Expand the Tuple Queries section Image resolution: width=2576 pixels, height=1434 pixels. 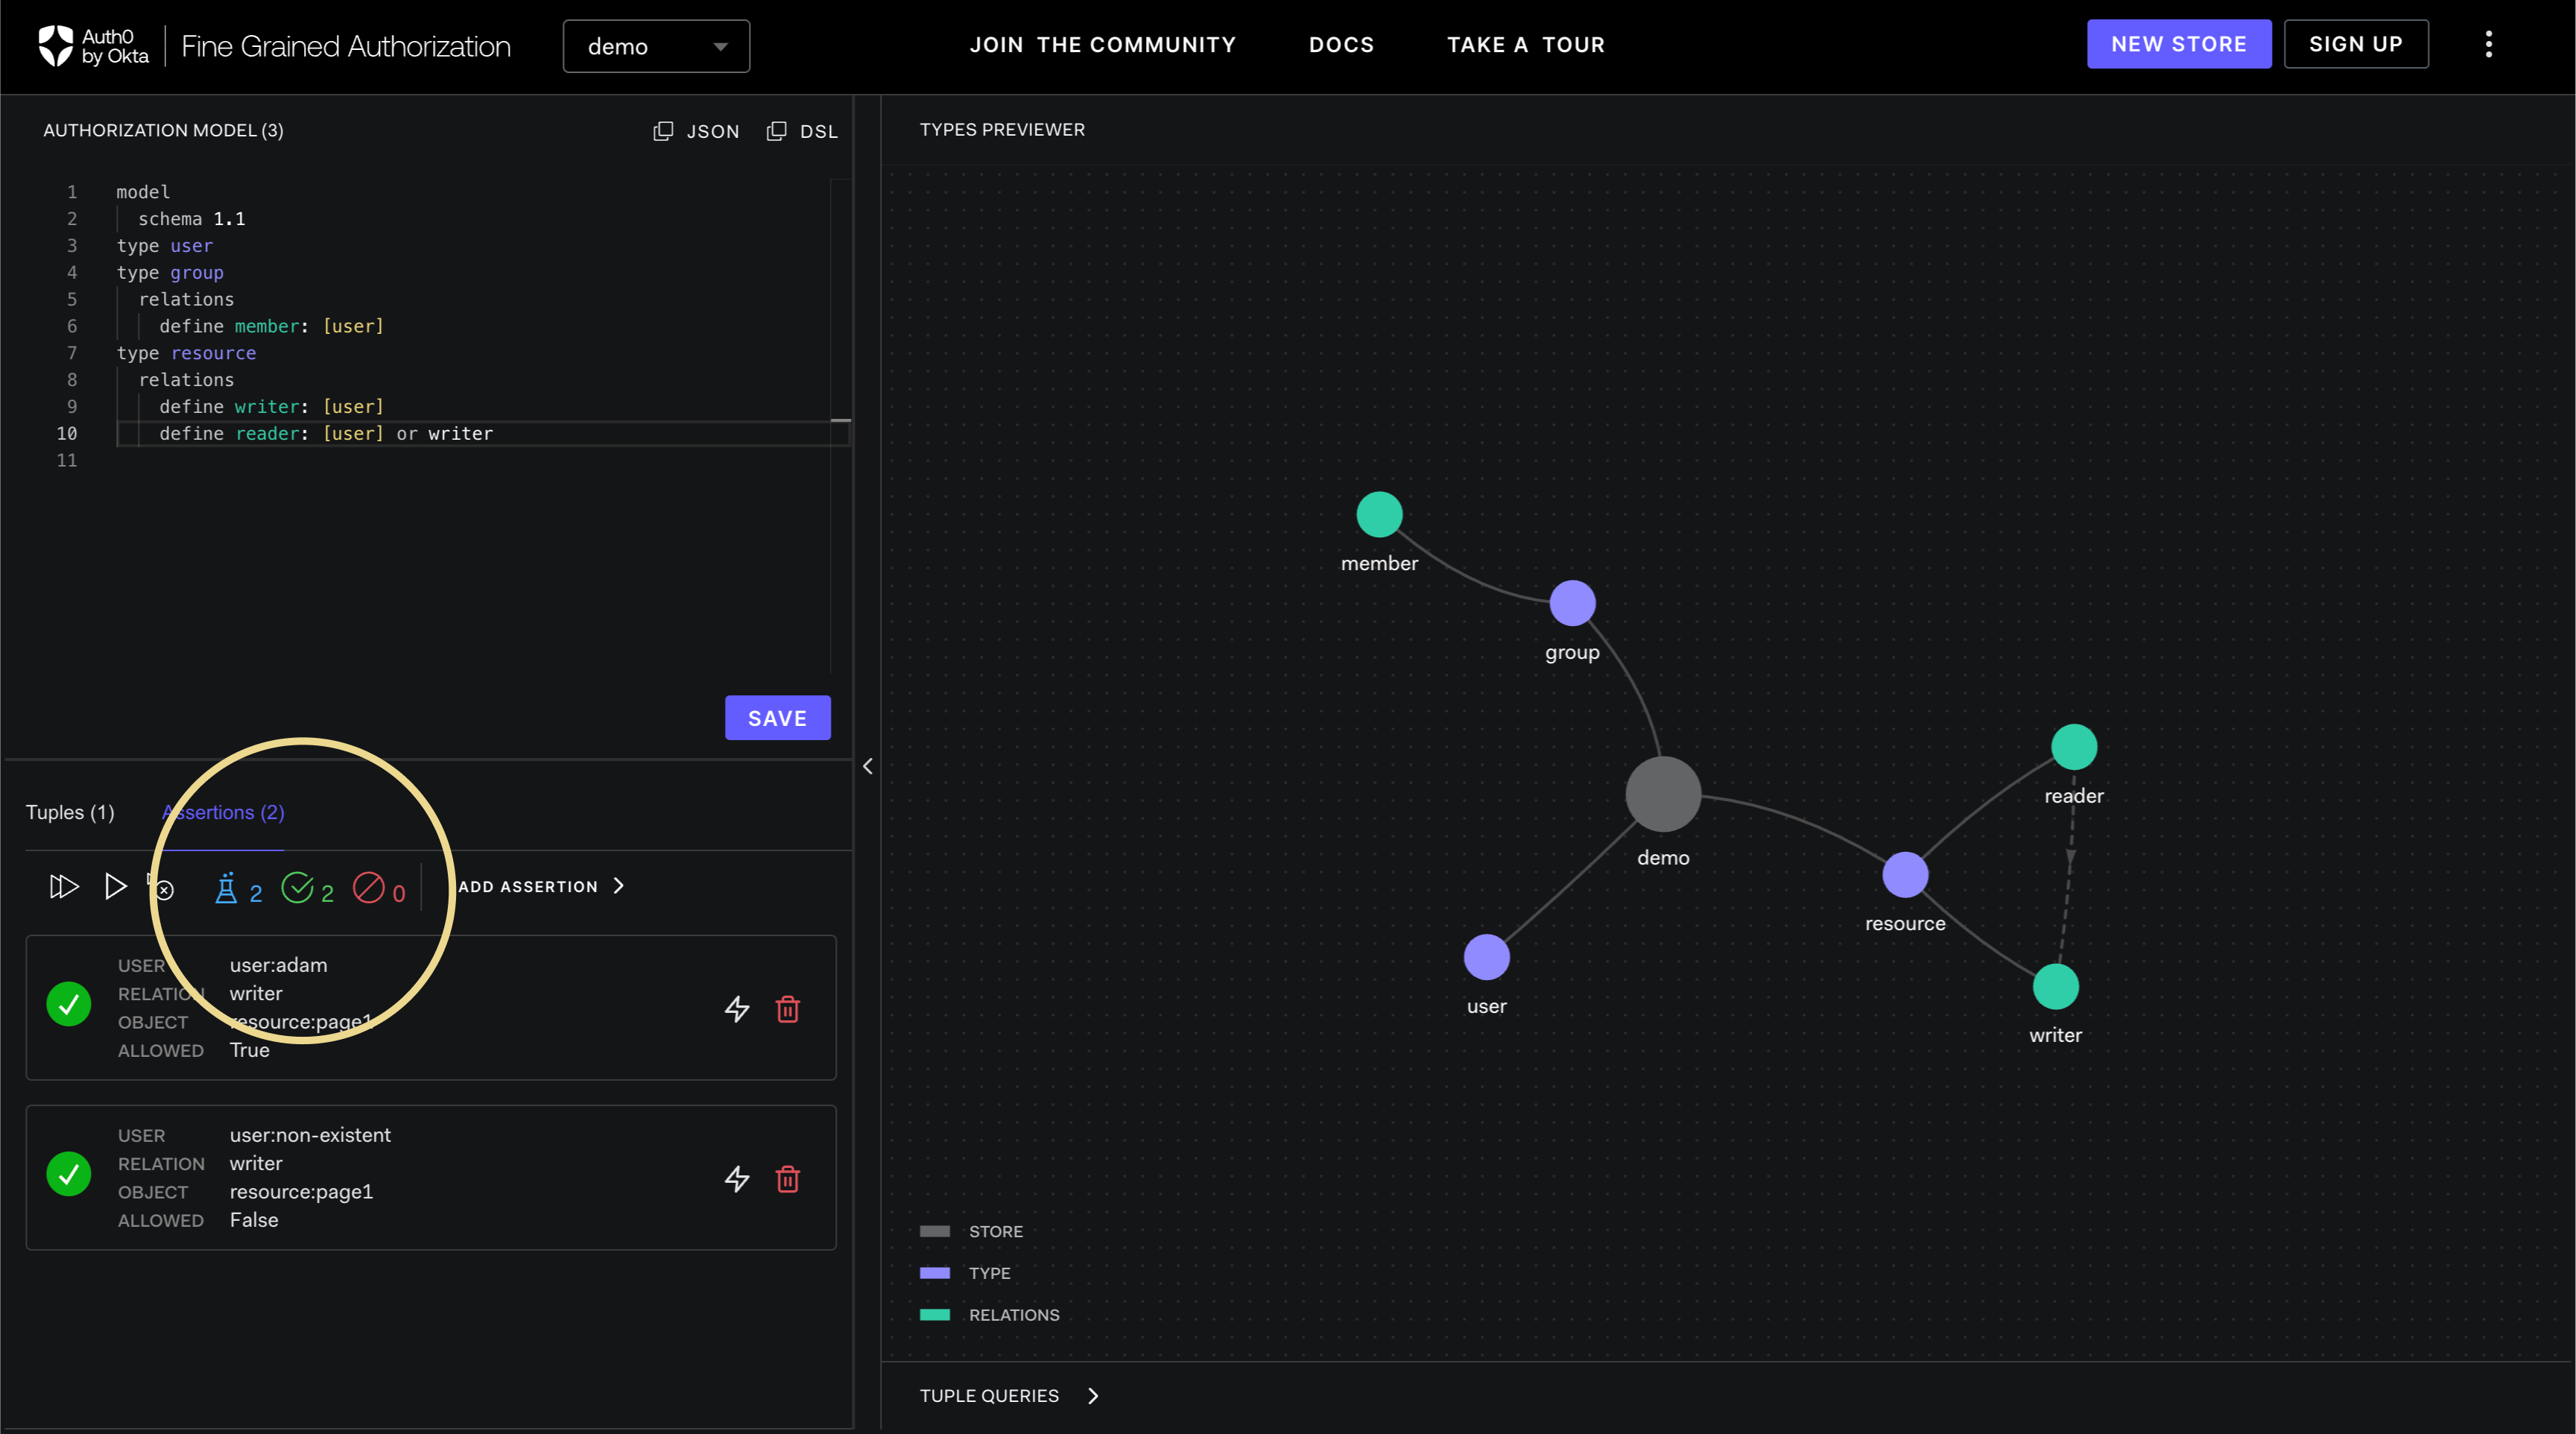click(1008, 1395)
